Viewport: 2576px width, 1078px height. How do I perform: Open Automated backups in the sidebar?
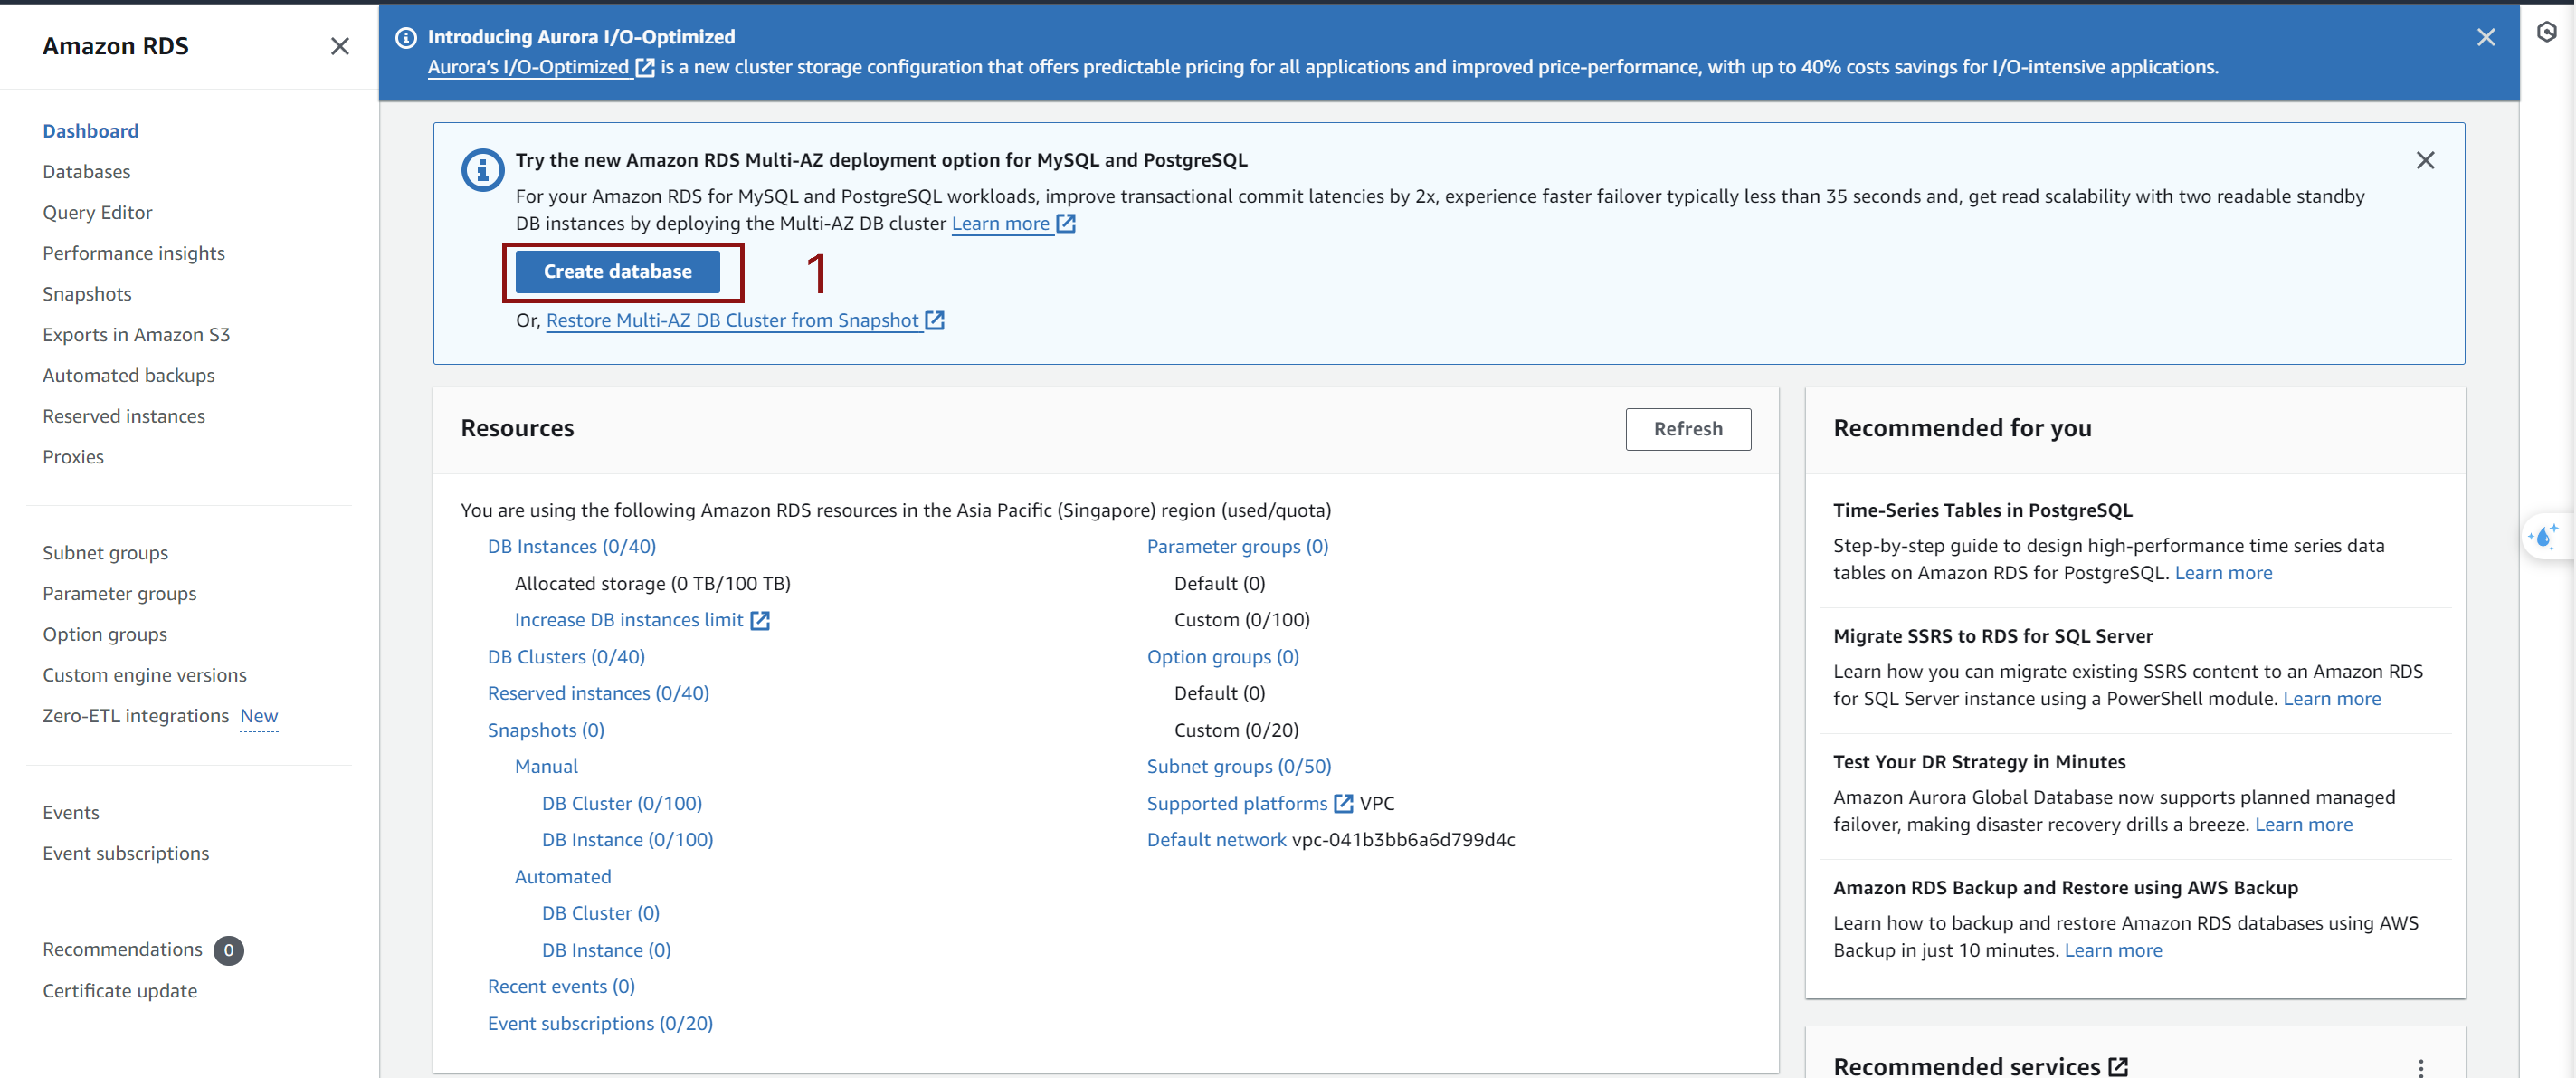tap(128, 375)
